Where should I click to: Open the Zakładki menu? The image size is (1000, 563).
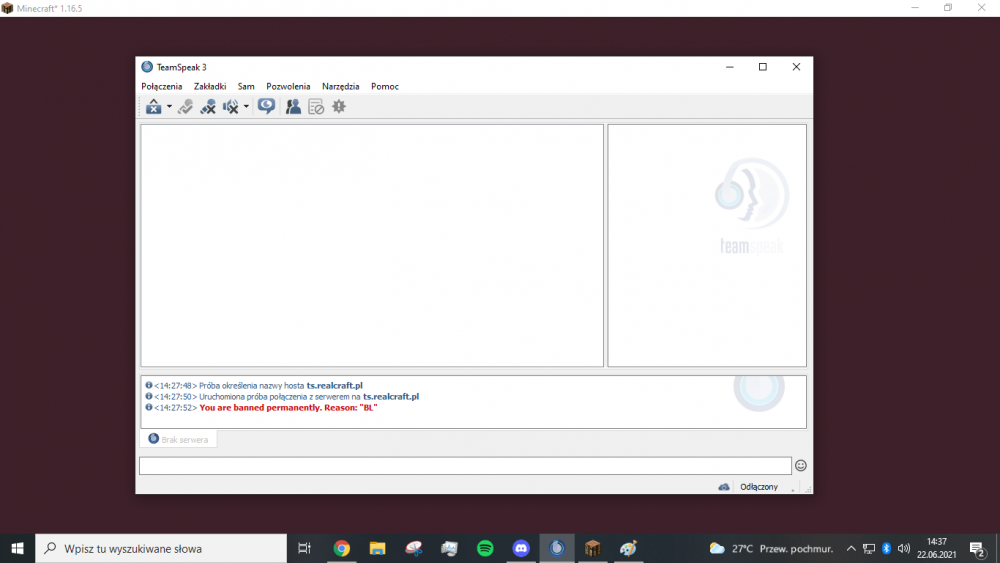tap(210, 87)
